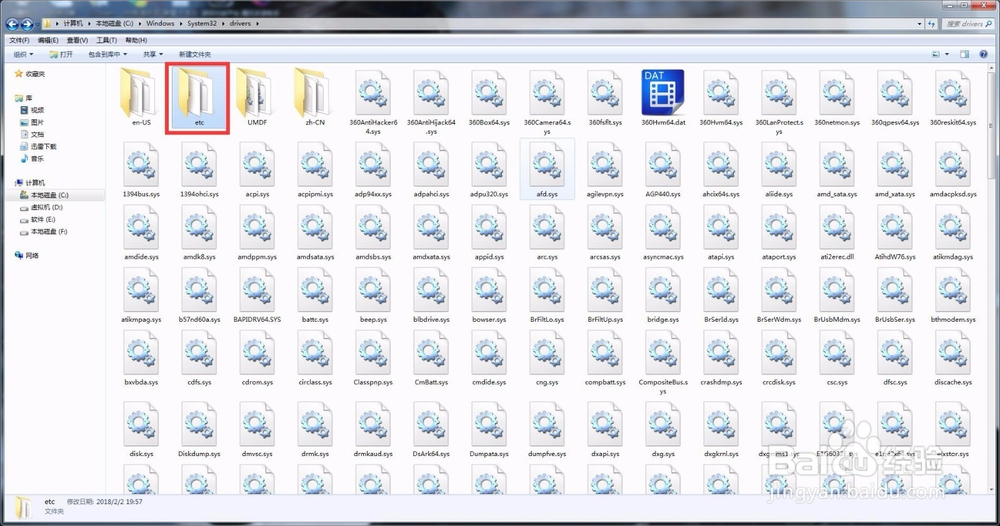This screenshot has height=526, width=1000.
Task: Click the 搜索 drivers search box
Action: click(x=967, y=24)
